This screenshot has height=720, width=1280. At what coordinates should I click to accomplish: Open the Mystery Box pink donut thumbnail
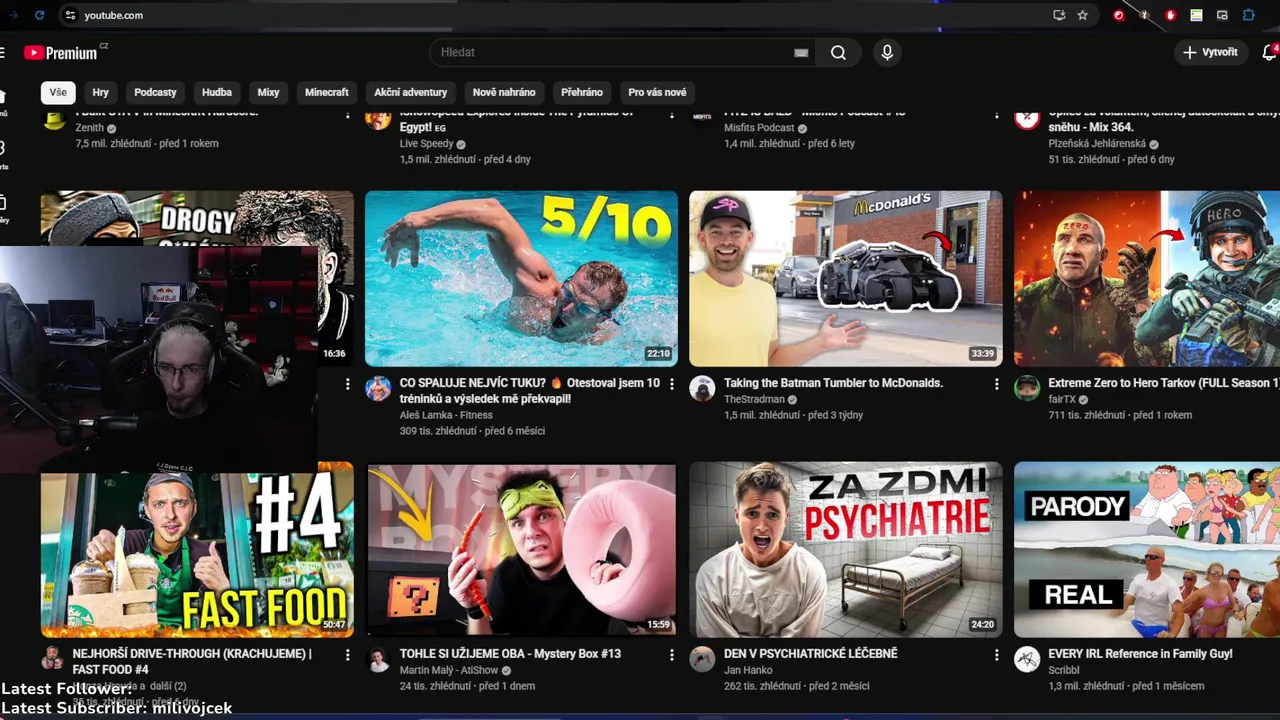pos(521,550)
